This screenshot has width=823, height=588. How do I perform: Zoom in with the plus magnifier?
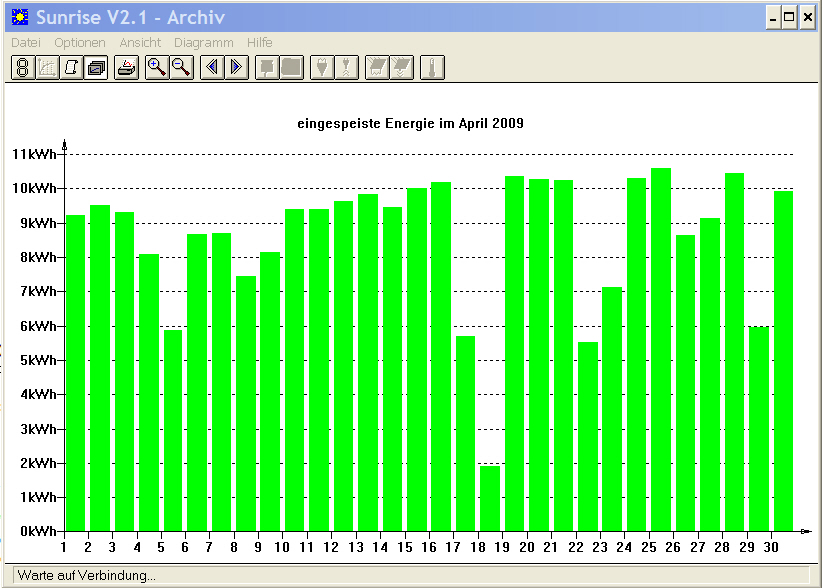[x=157, y=68]
